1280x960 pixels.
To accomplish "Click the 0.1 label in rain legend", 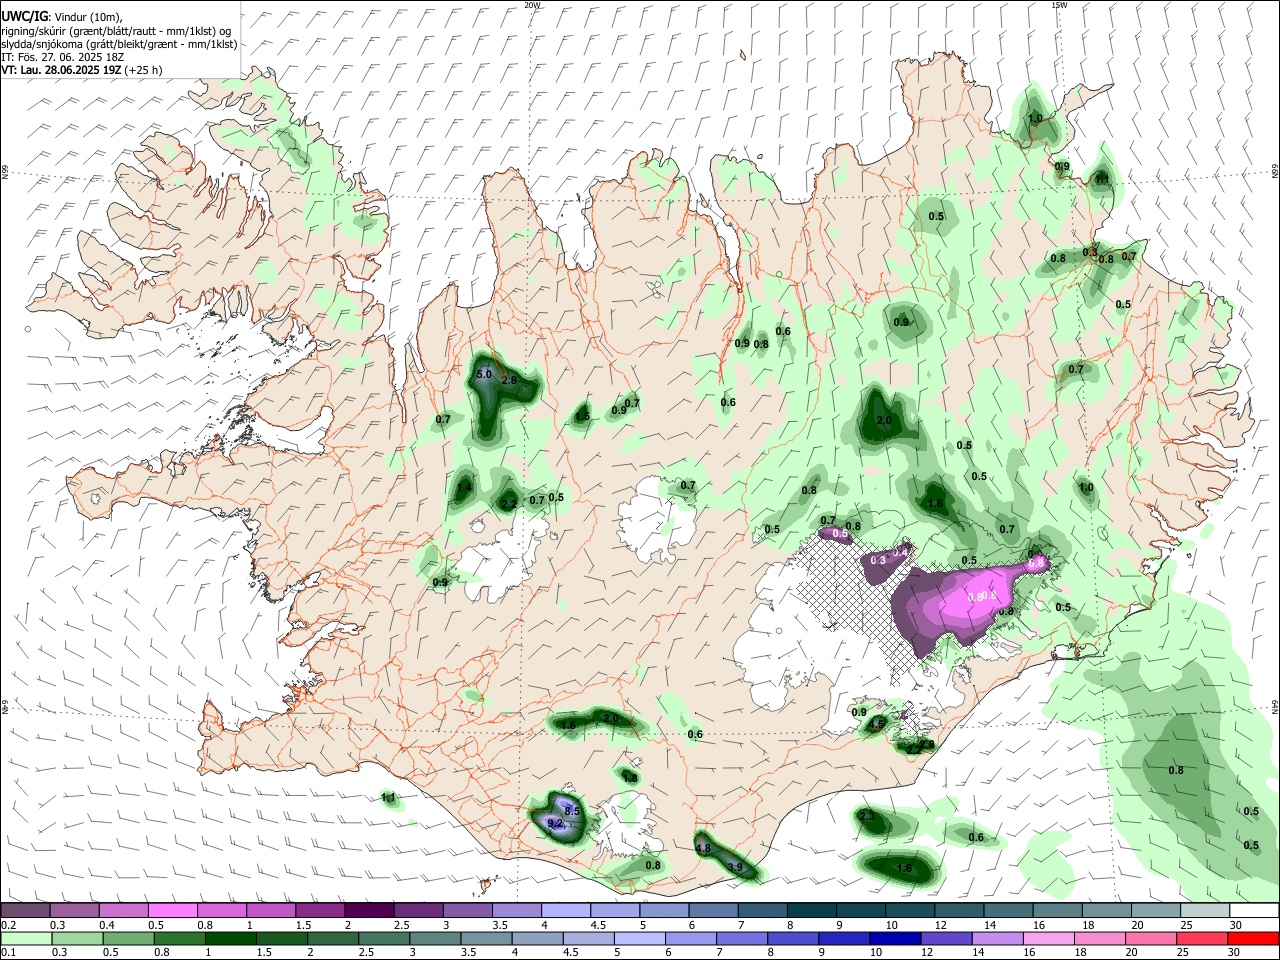I will pyautogui.click(x=7, y=952).
